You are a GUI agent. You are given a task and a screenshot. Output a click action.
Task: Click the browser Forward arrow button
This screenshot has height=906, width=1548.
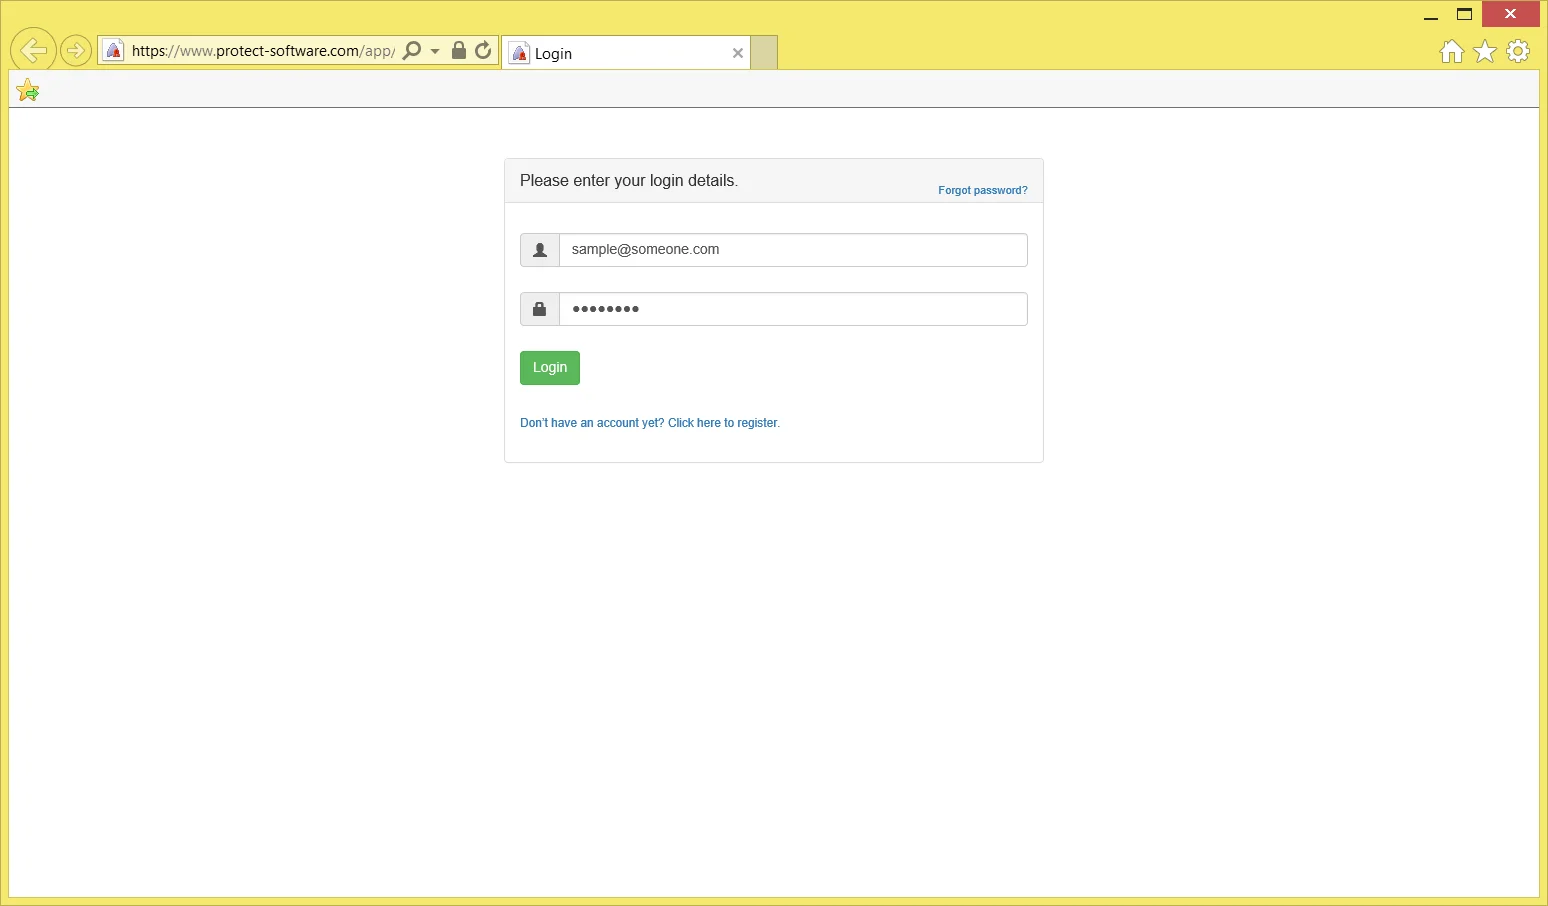coord(76,50)
